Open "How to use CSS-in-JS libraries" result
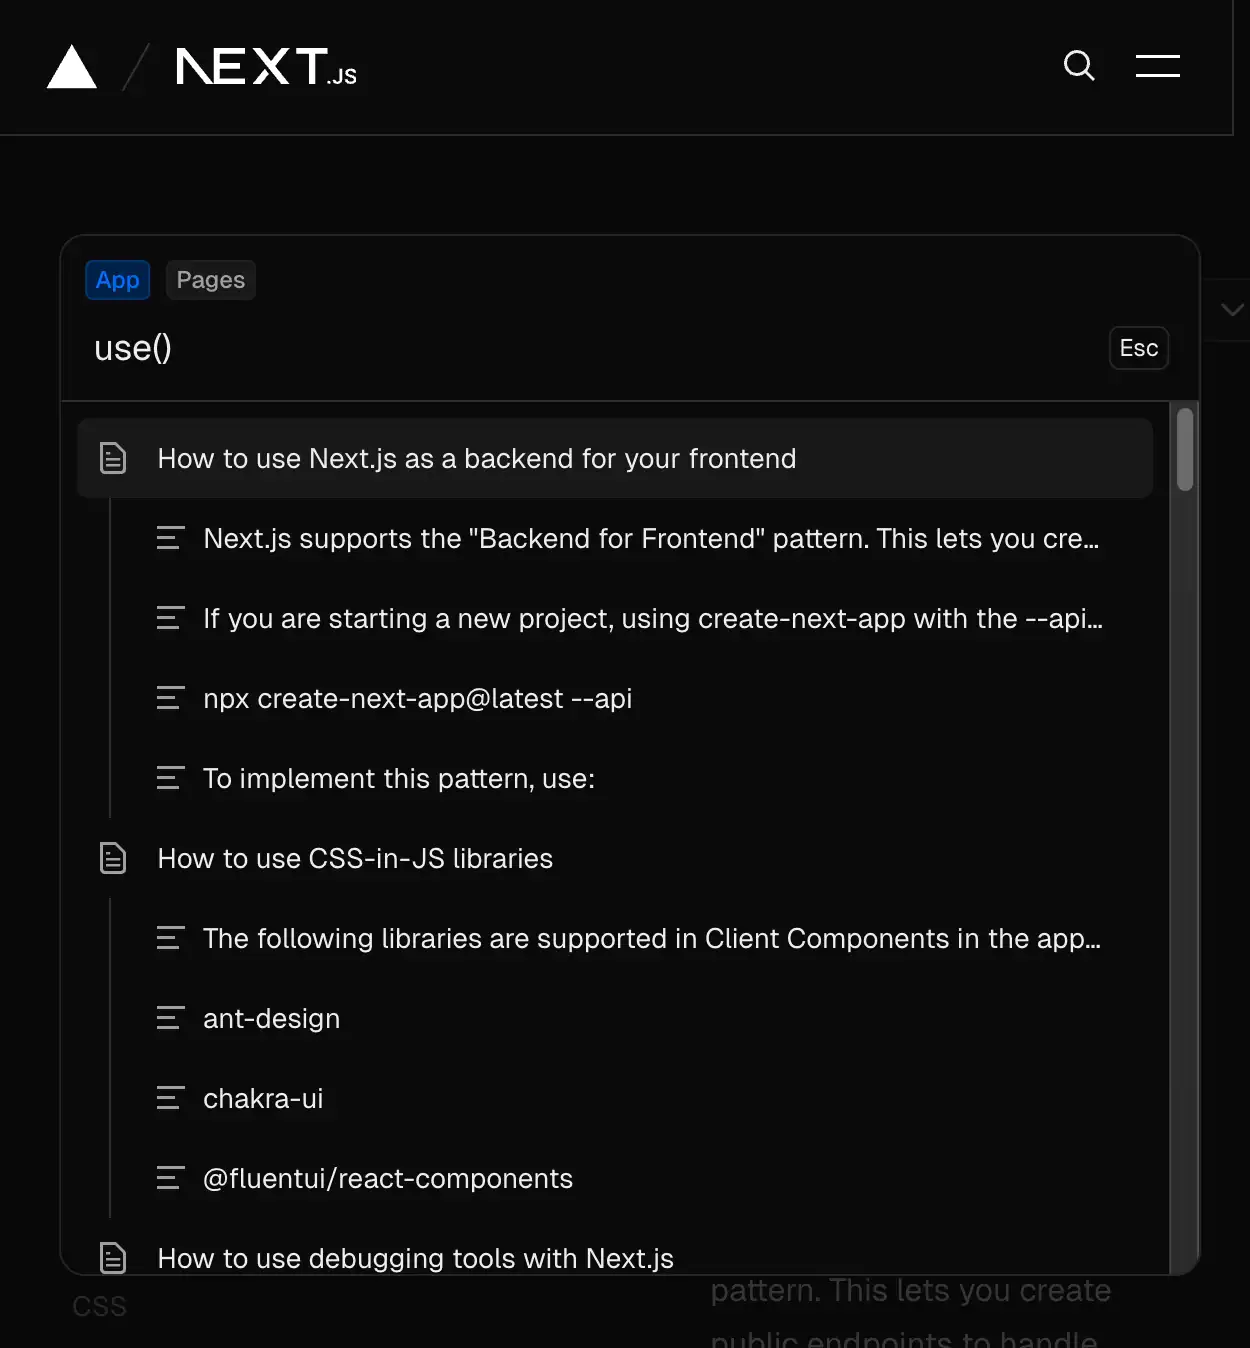This screenshot has height=1348, width=1250. (355, 858)
